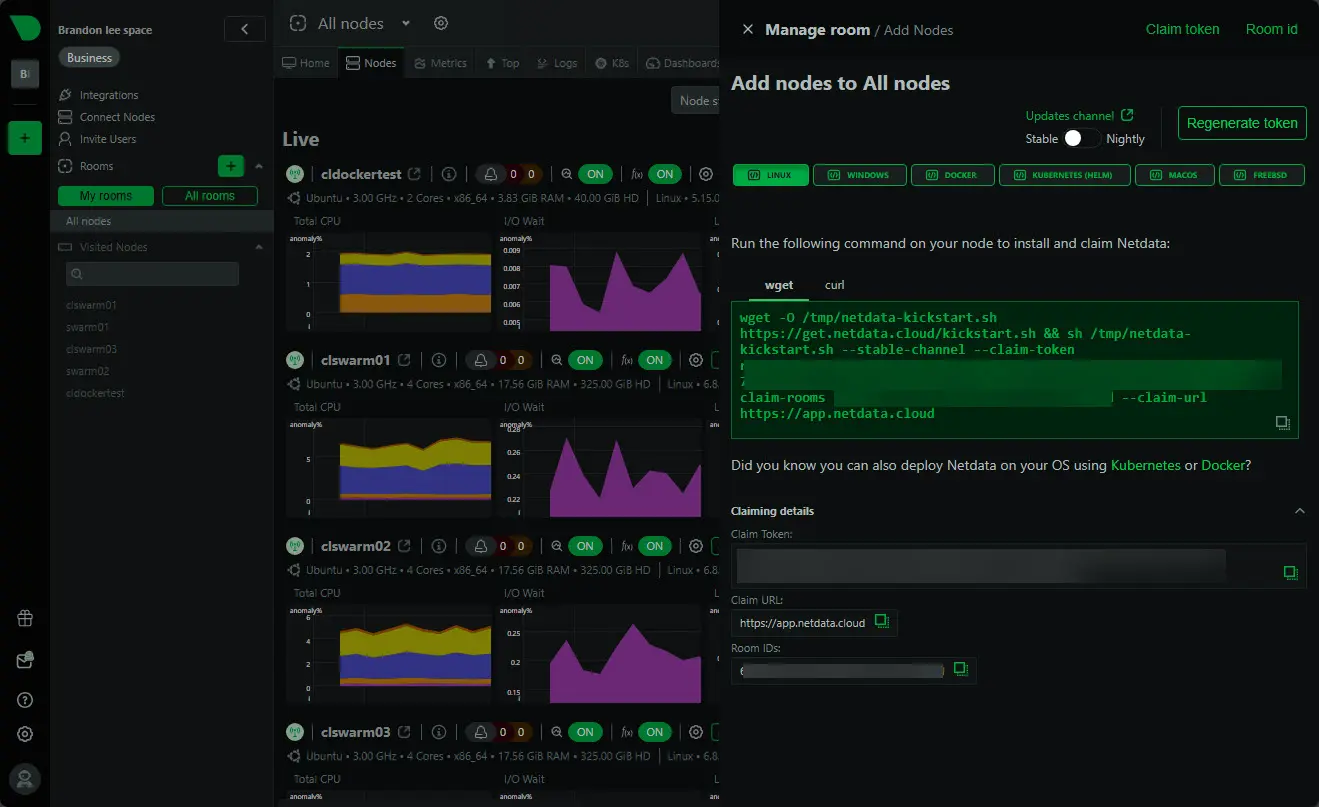This screenshot has width=1319, height=807.
Task: Click the green plus button beside Rooms
Action: [x=231, y=166]
